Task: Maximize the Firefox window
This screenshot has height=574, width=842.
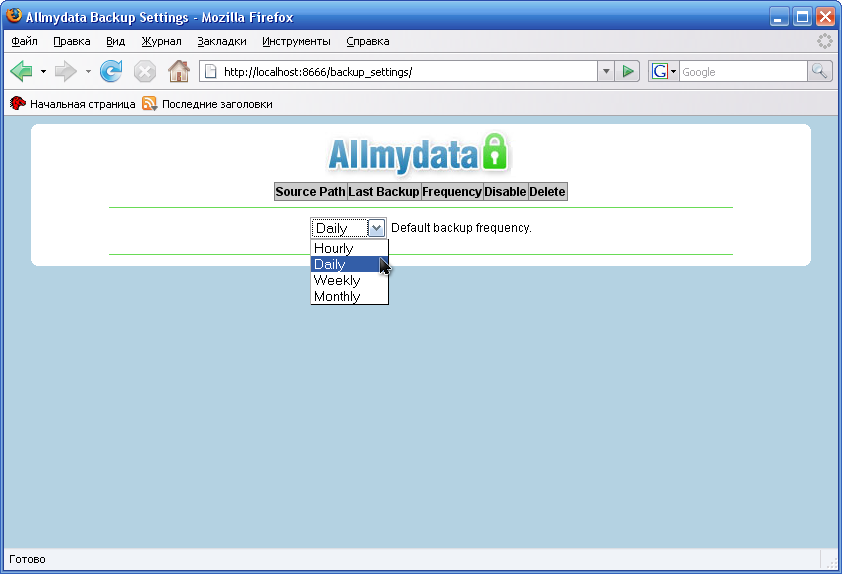Action: 802,17
